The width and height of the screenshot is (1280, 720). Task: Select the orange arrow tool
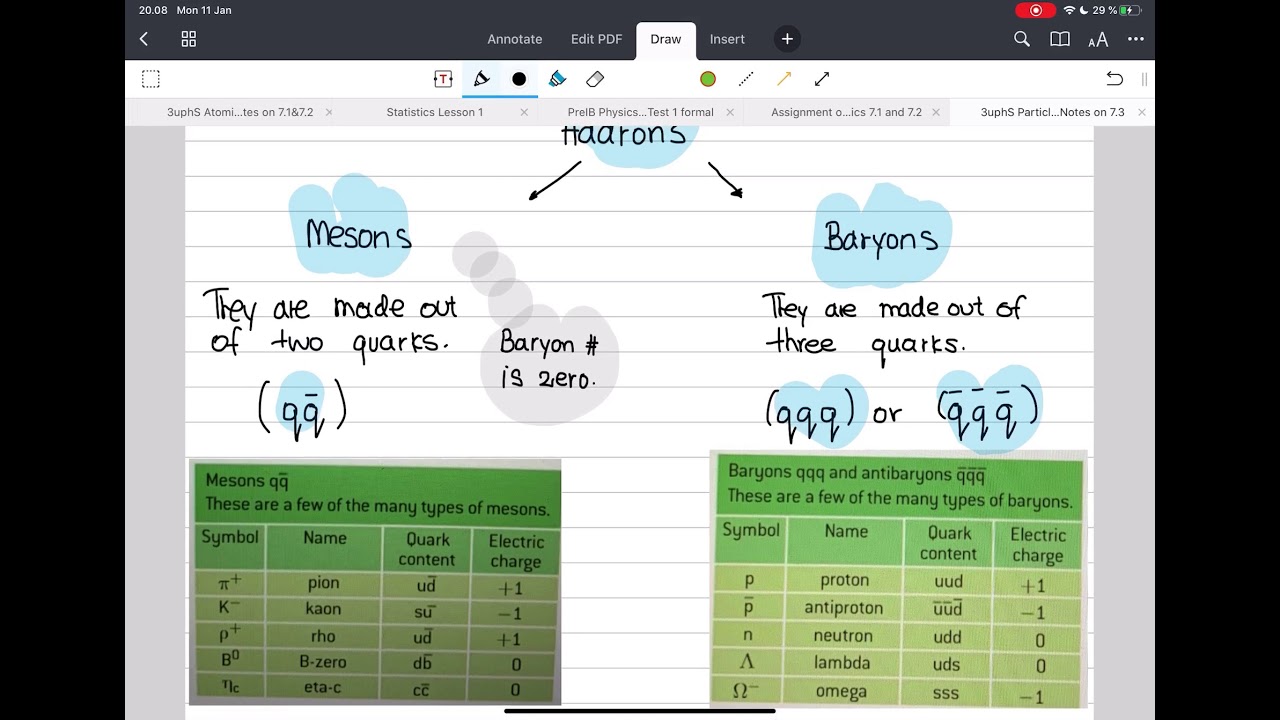[784, 79]
